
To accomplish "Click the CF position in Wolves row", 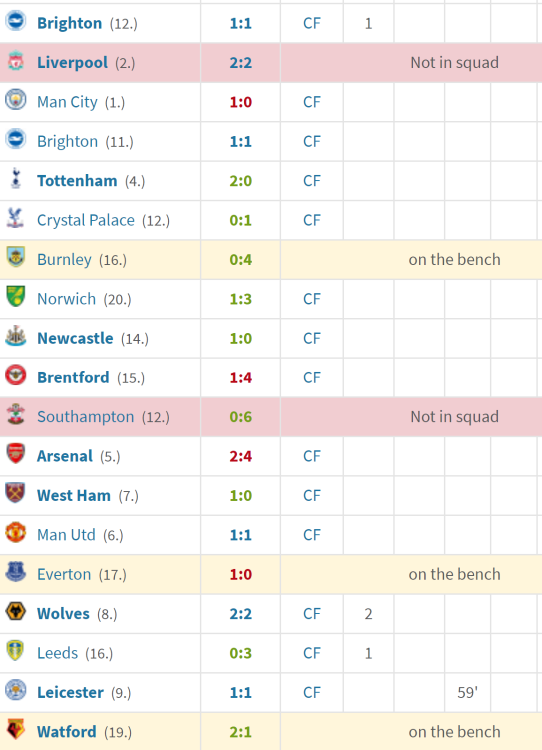I will tap(312, 614).
